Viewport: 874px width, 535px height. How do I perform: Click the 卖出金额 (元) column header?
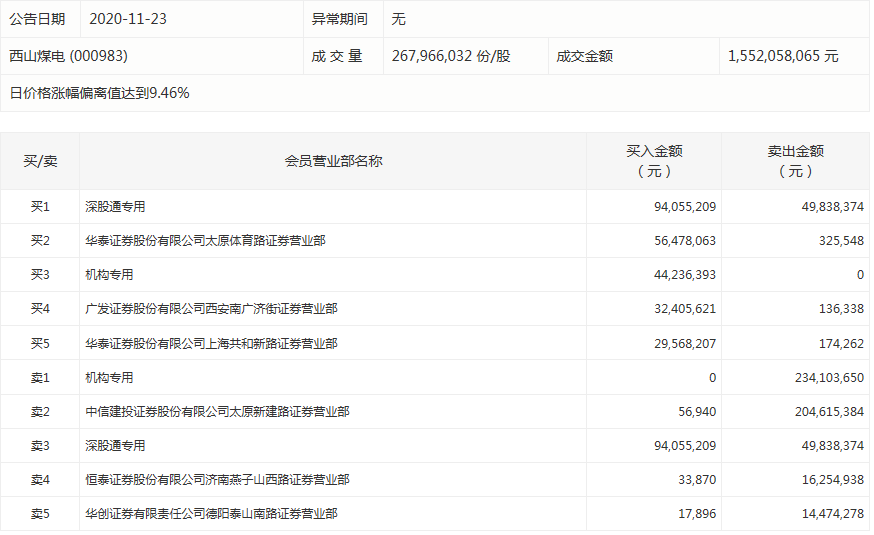(795, 161)
